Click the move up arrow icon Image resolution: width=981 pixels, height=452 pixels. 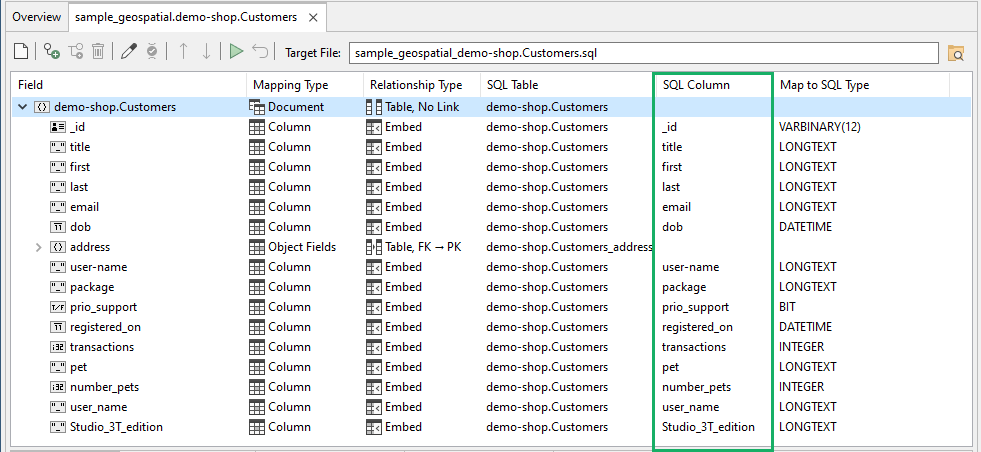coord(183,52)
